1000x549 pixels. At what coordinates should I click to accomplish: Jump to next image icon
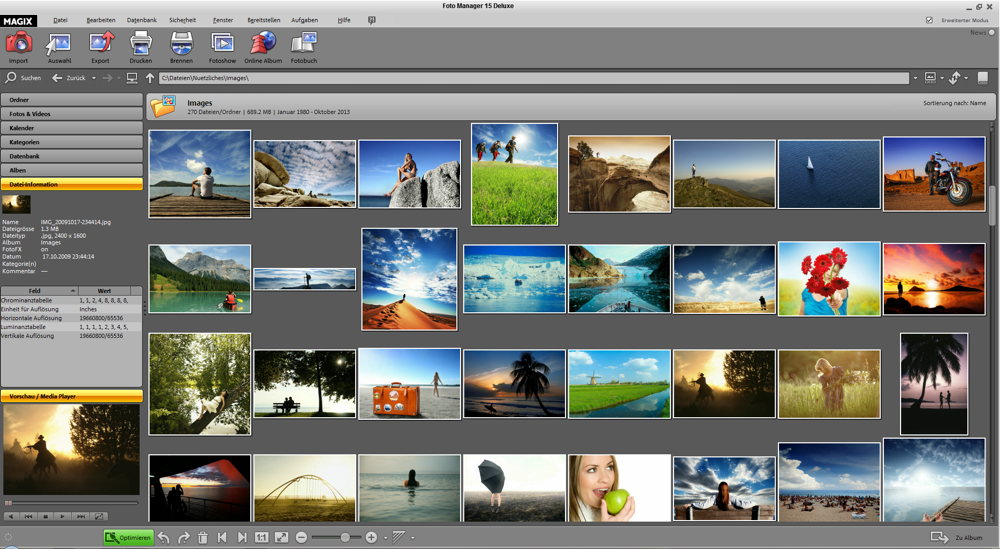click(242, 538)
